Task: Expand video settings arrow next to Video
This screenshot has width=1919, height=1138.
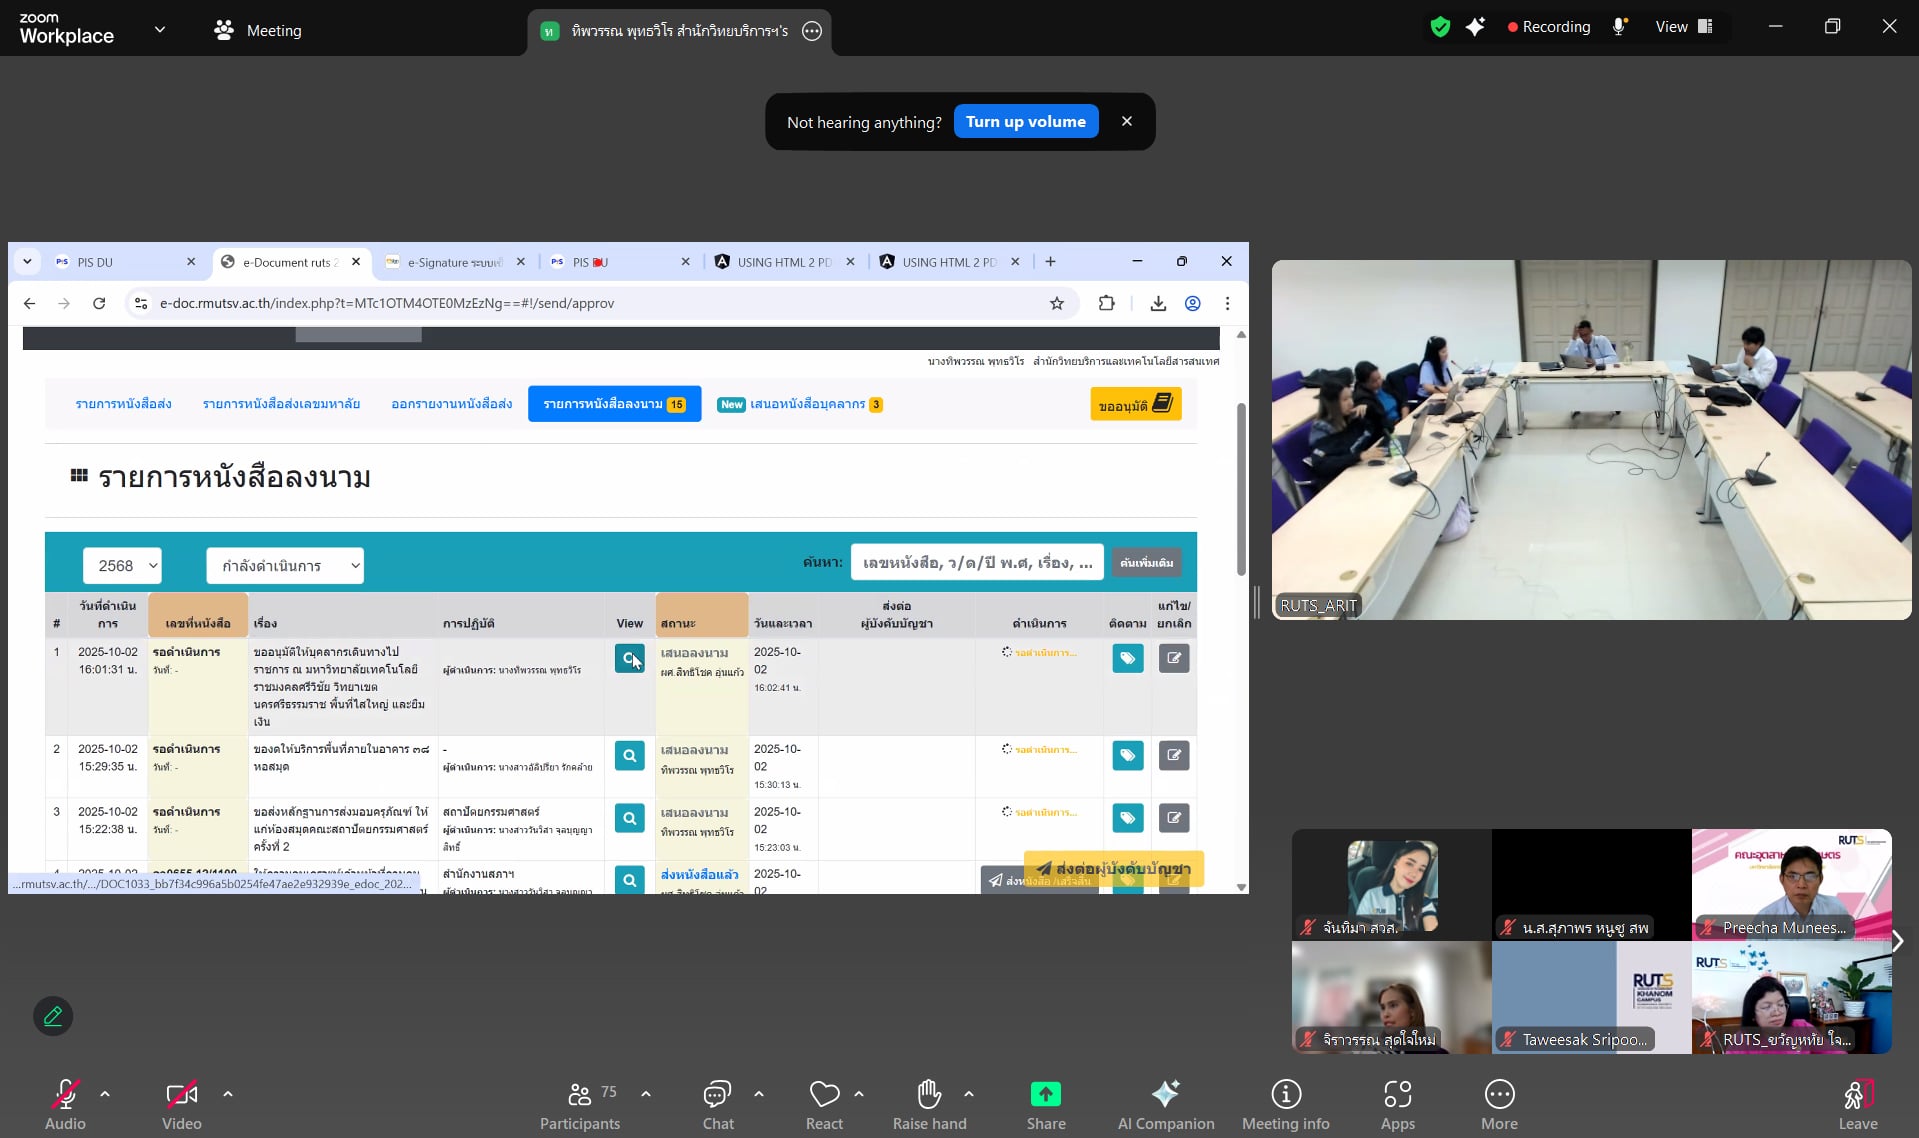Action: [x=228, y=1094]
